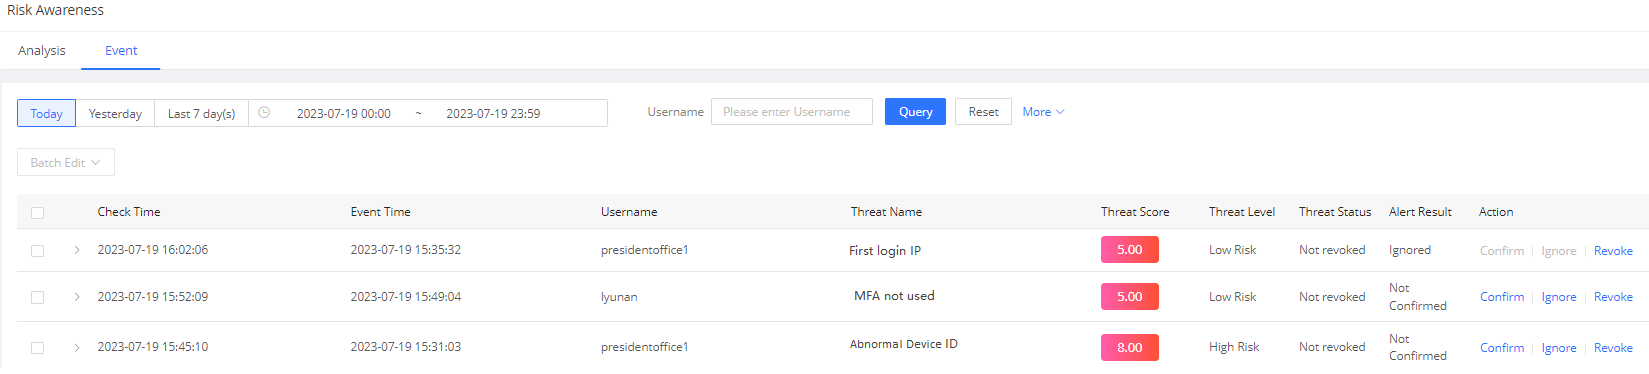Click the Event Time column header
Viewport: 1649px width, 374px height.
point(380,212)
